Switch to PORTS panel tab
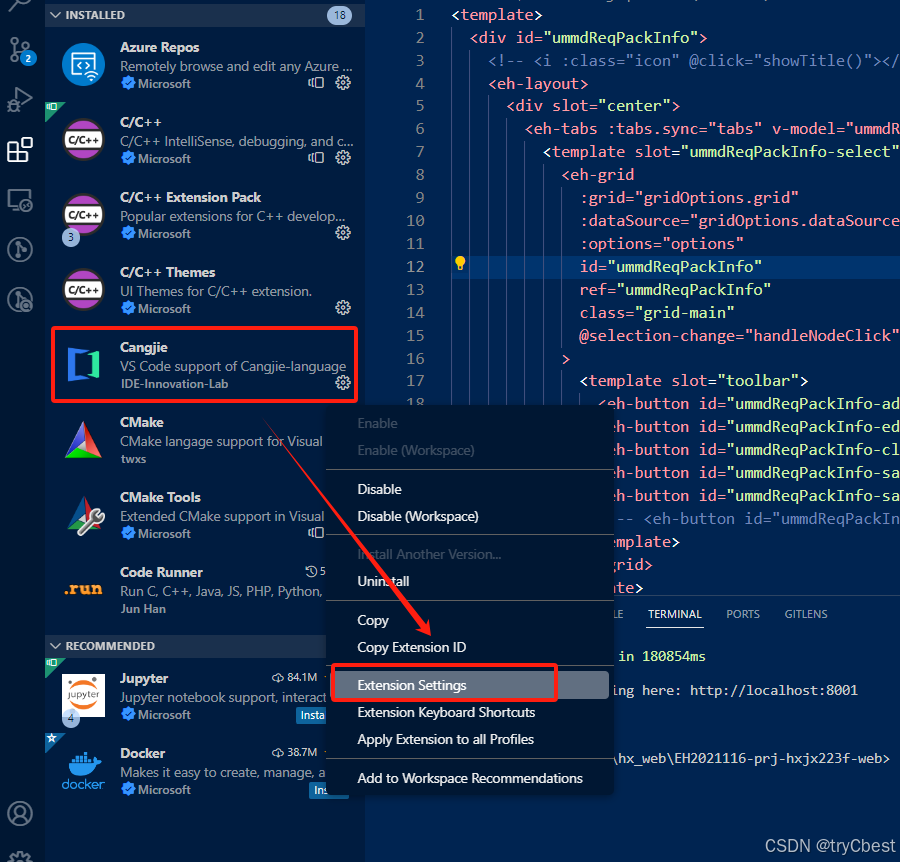 743,614
